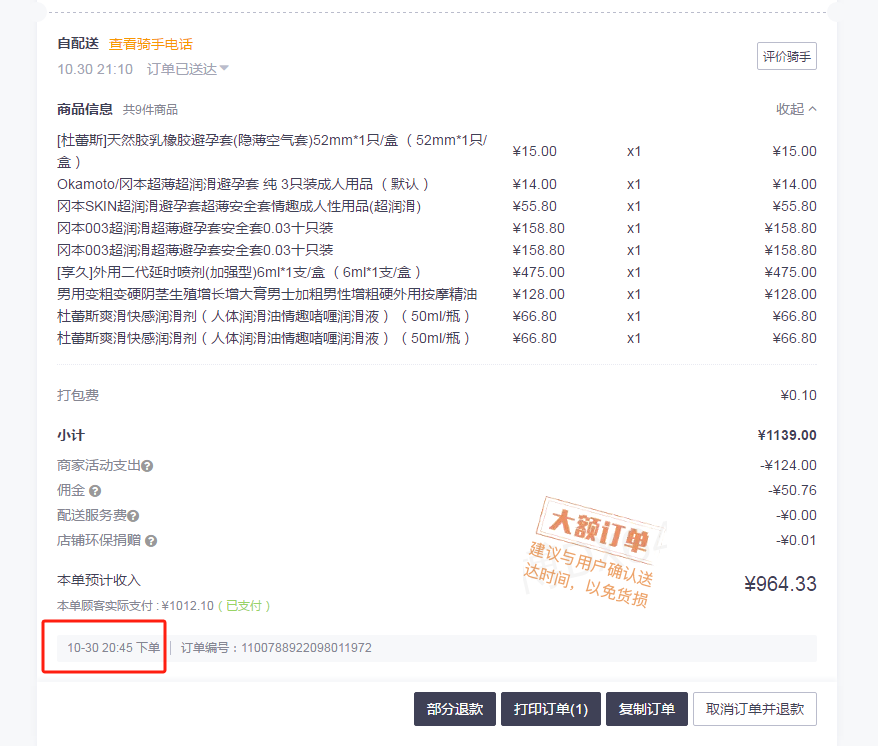Collapse the product list with 收起
This screenshot has width=878, height=746.
(x=796, y=109)
